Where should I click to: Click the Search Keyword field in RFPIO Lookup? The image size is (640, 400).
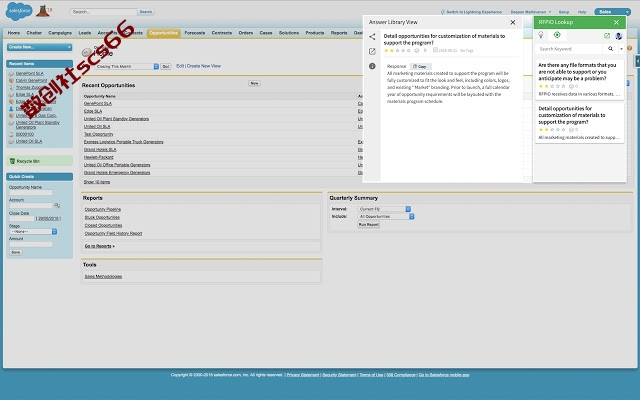point(569,49)
